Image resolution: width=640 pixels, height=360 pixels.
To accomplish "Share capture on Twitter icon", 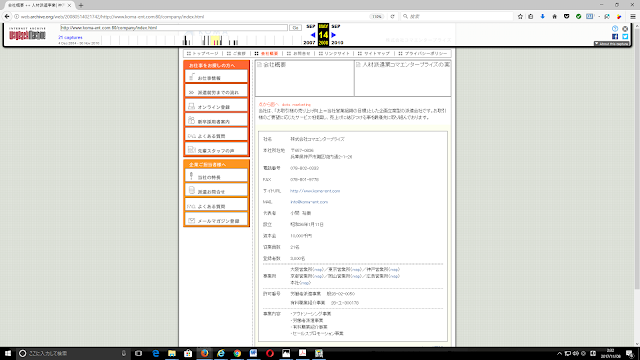I will point(625,36).
